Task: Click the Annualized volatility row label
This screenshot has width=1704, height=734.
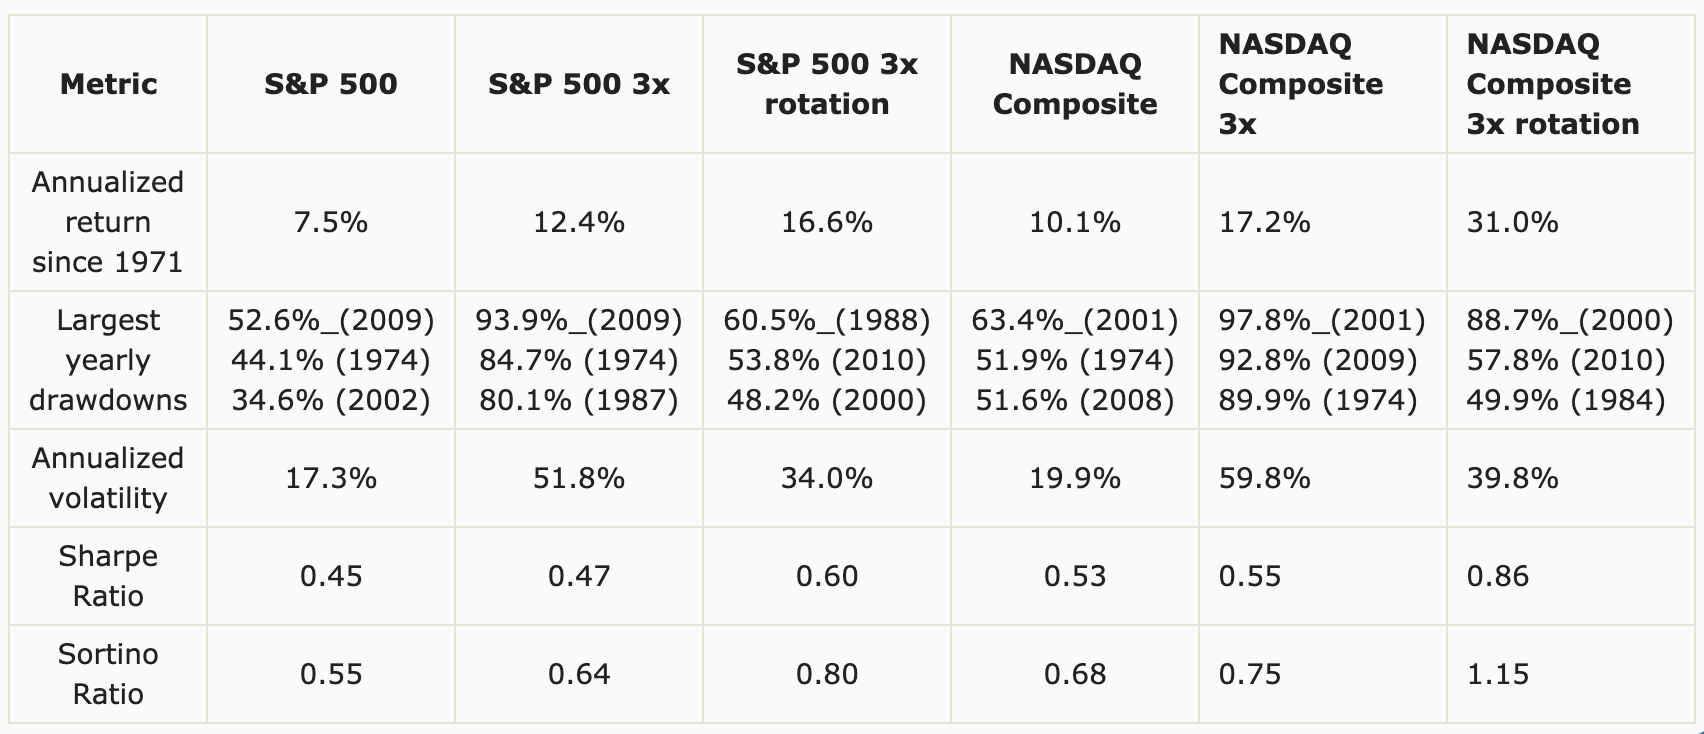Action: coord(108,478)
